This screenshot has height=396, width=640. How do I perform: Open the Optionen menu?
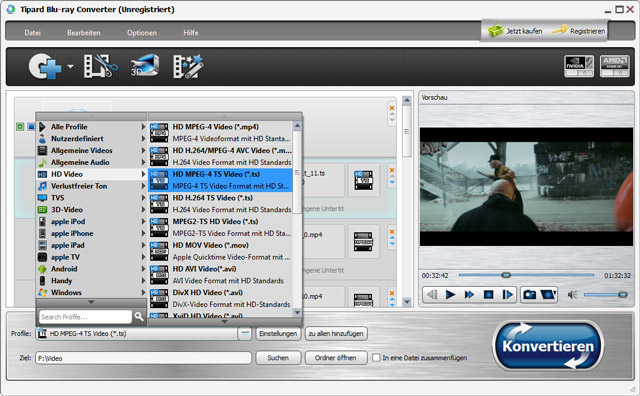142,33
